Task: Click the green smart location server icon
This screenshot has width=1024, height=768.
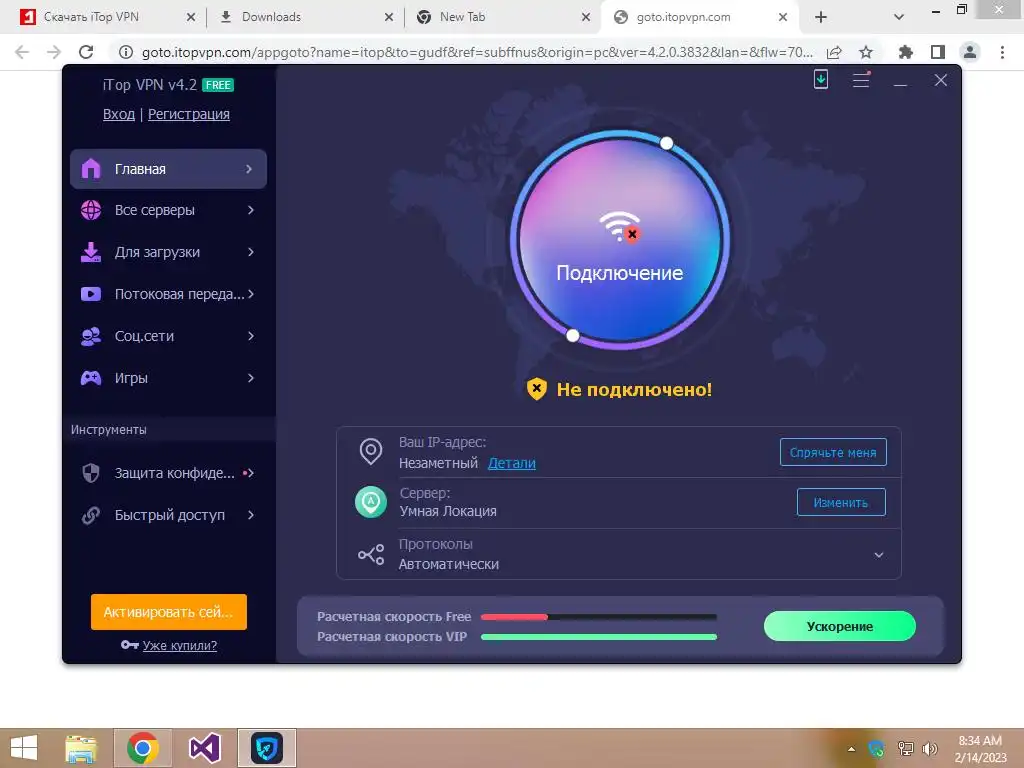Action: tap(371, 502)
